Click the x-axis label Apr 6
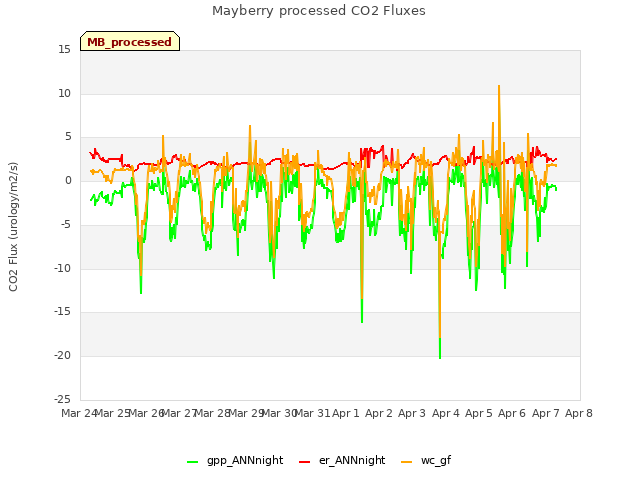Screen dimensions: 640x480 pos(512,413)
